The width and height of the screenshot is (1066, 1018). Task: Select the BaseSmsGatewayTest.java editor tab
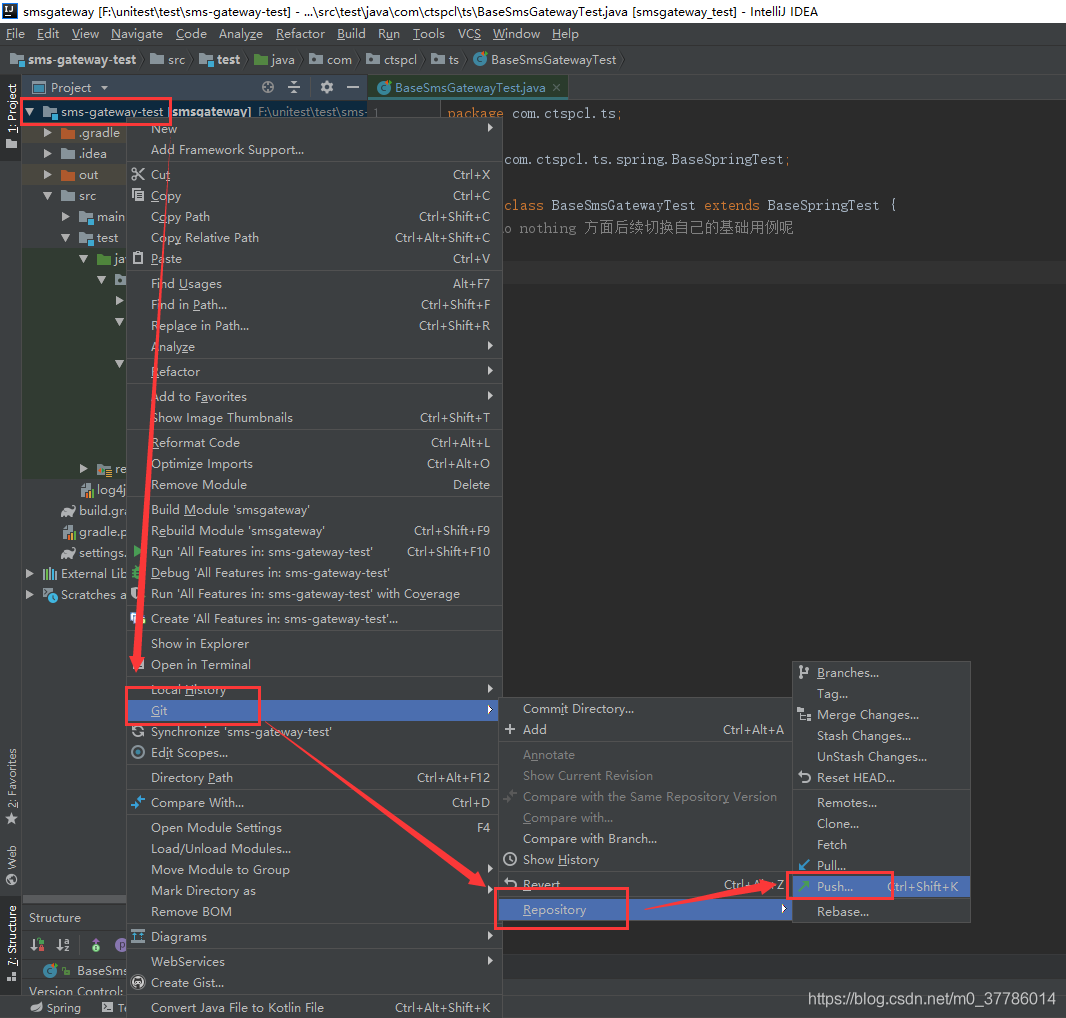tap(470, 87)
